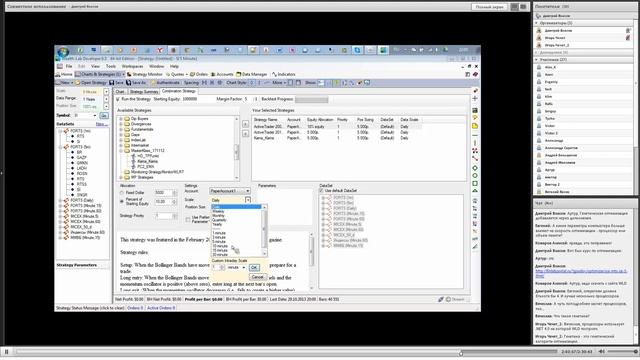Switch to the Chart tab
This screenshot has width=640, height=360.
click(x=120, y=91)
